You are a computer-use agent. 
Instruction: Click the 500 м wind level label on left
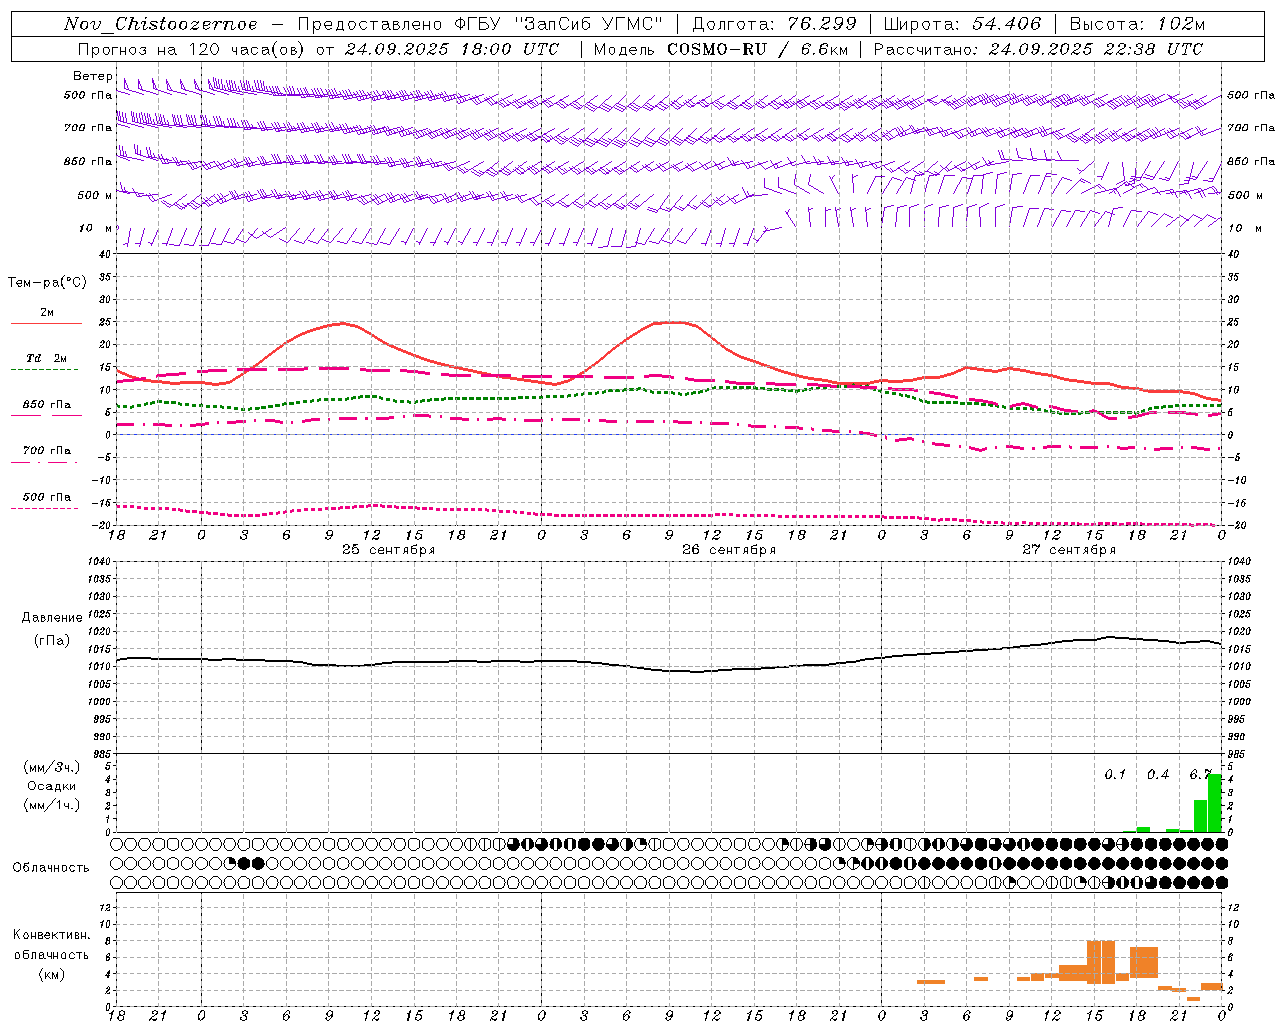(95, 195)
